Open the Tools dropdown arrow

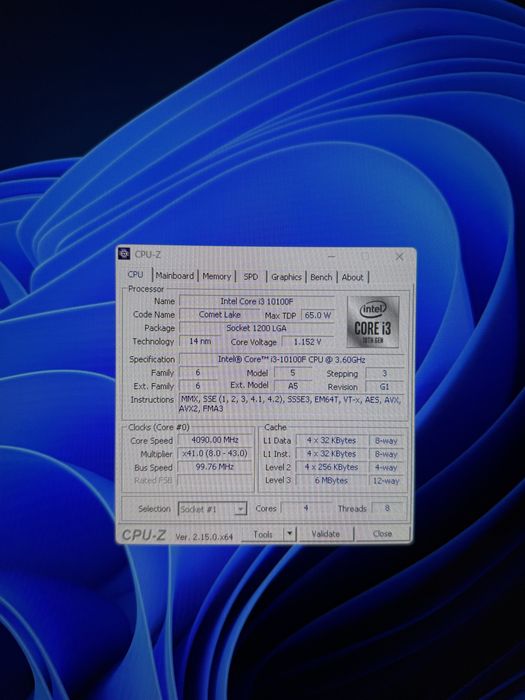(290, 534)
